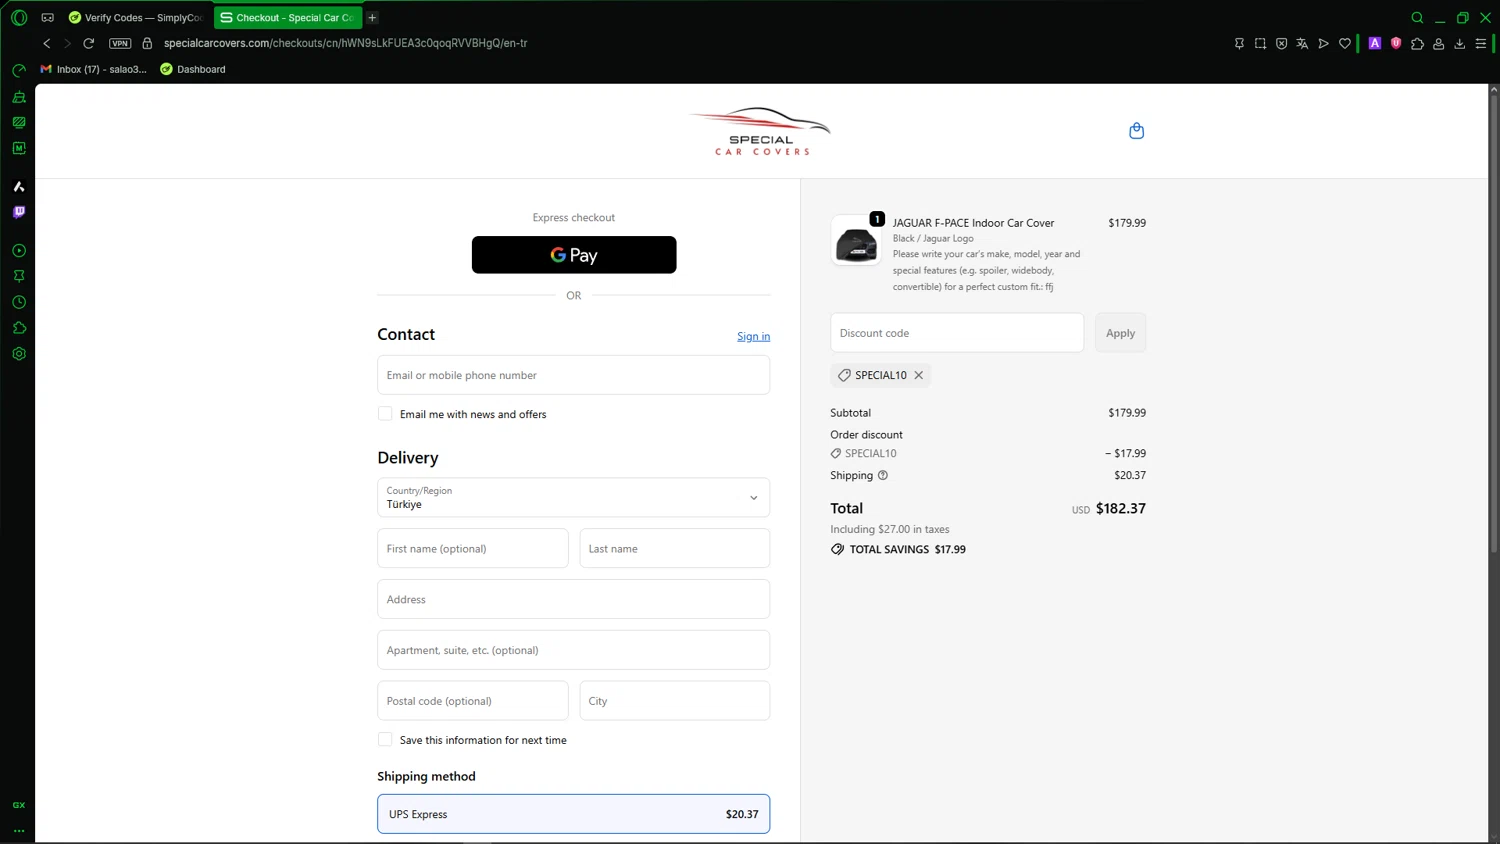Image resolution: width=1500 pixels, height=844 pixels.
Task: Open sidebar settings gear icon
Action: [19, 354]
